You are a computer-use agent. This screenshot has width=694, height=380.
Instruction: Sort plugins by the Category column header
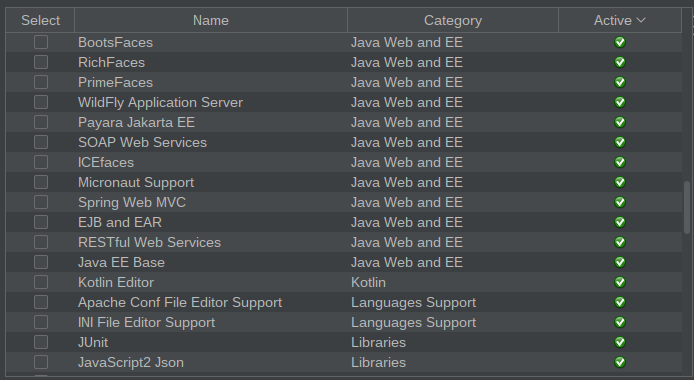[x=453, y=20]
